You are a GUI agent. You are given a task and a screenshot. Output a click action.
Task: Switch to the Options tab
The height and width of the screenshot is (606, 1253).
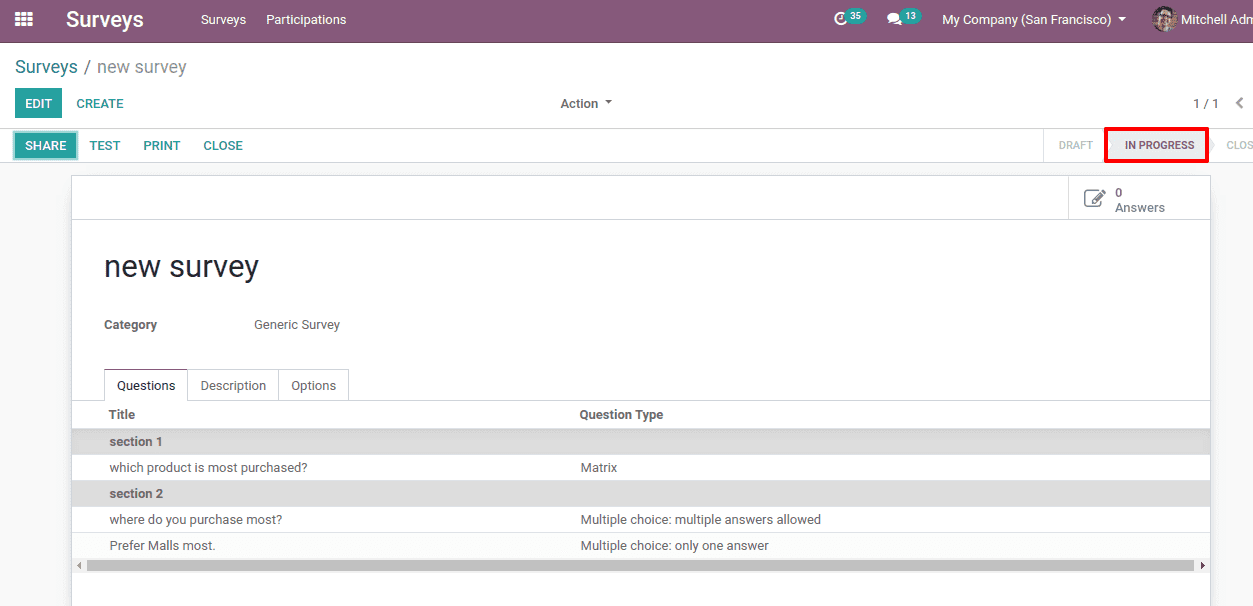coord(314,385)
